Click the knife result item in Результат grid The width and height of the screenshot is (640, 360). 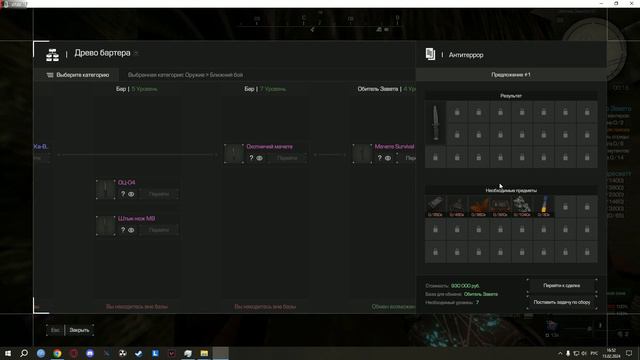[x=435, y=123]
